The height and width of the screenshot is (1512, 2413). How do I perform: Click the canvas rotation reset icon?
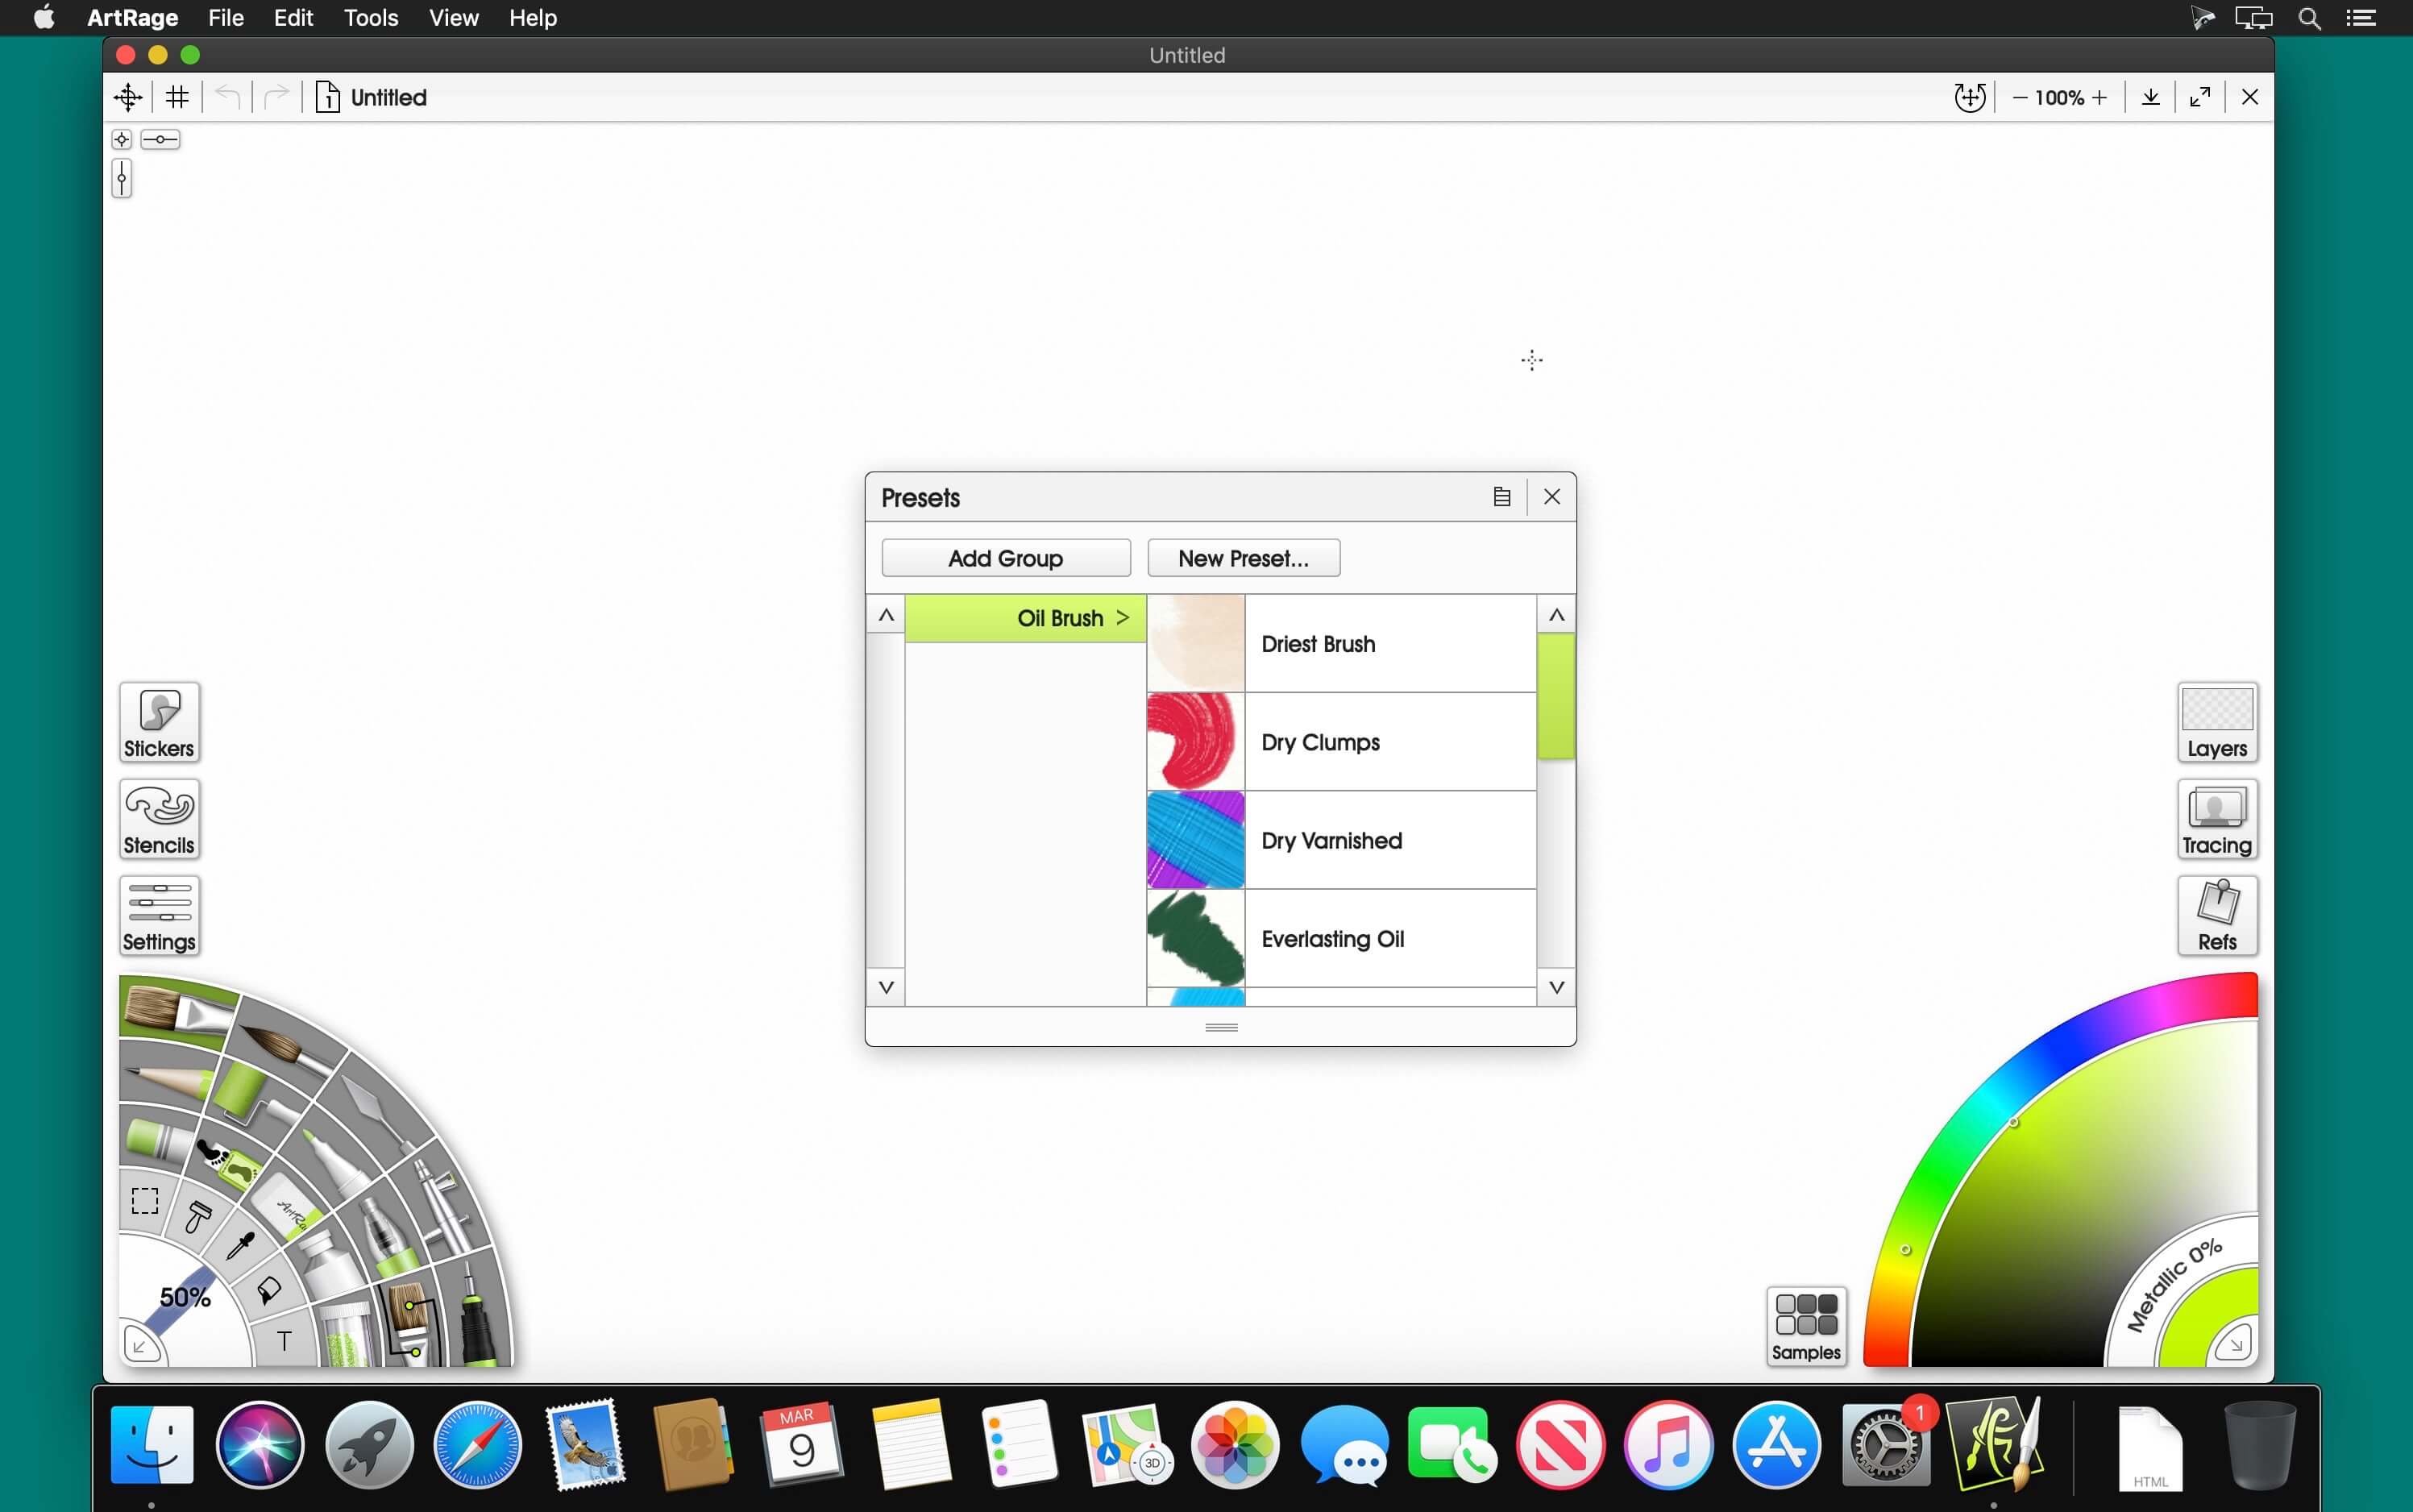1970,97
